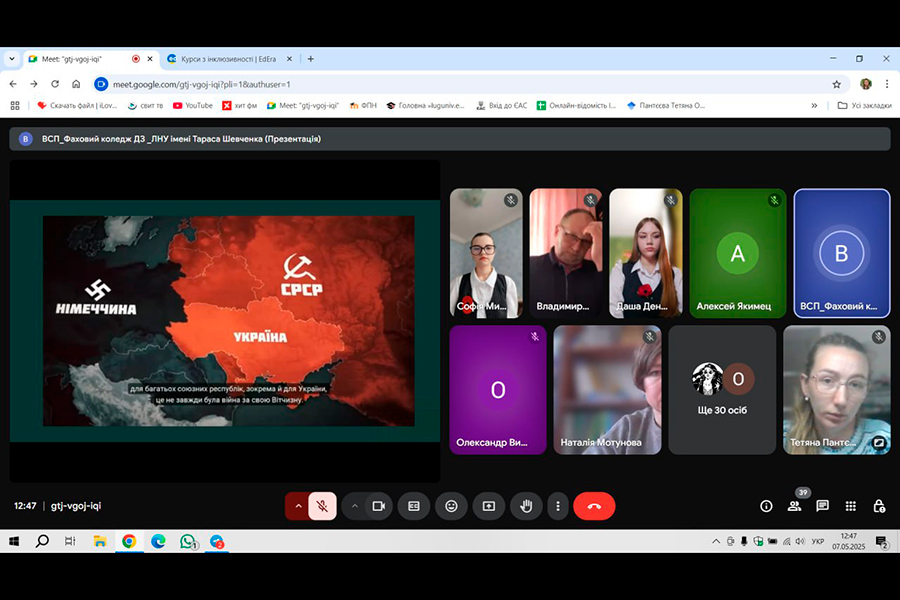900x600 pixels.
Task: Expand video settings arrow beside camera
Action: coord(355,506)
